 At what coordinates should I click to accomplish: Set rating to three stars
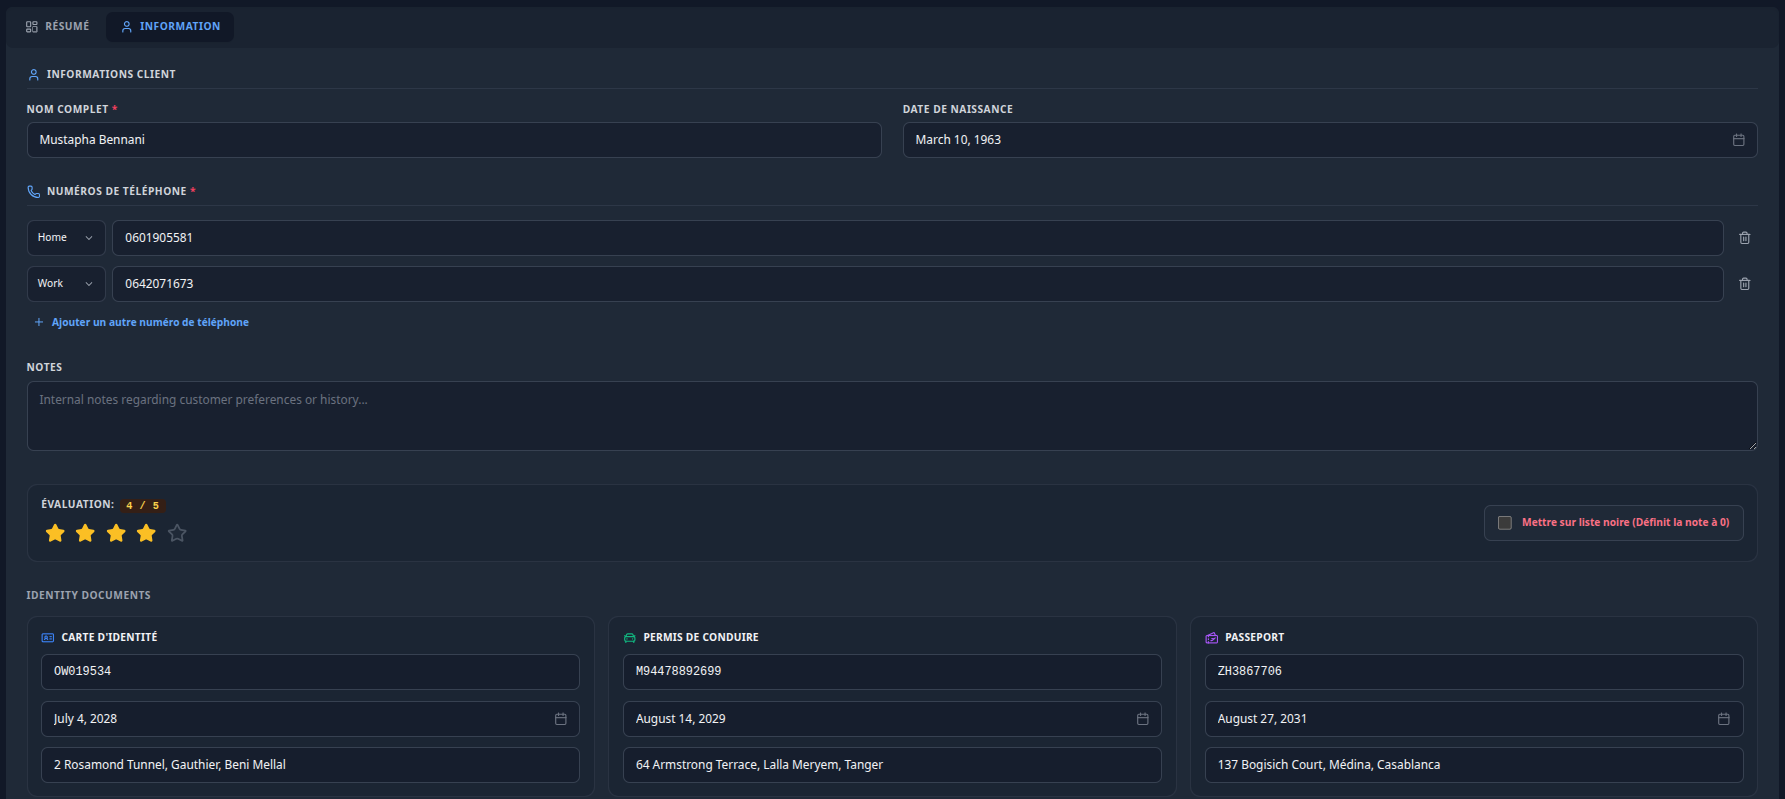tap(116, 533)
